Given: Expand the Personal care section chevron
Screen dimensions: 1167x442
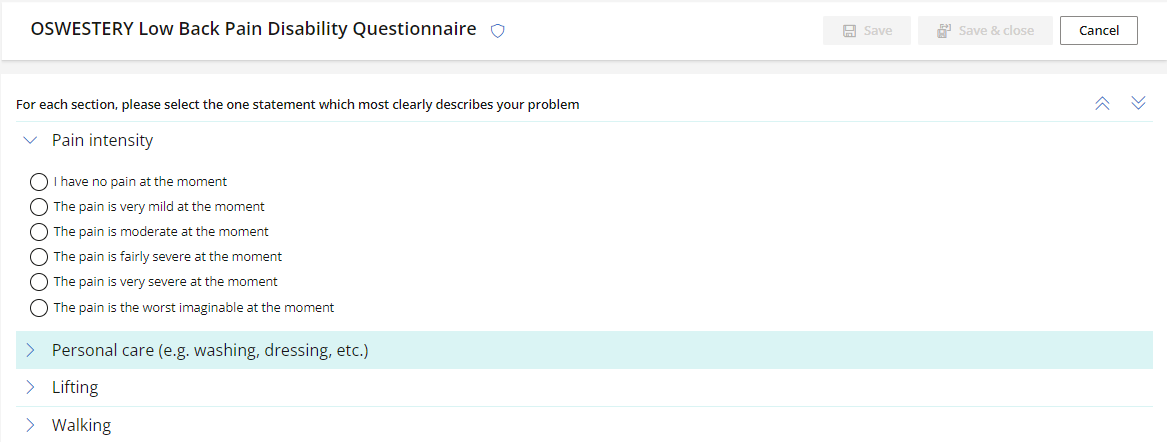Looking at the screenshot, I should (x=31, y=350).
